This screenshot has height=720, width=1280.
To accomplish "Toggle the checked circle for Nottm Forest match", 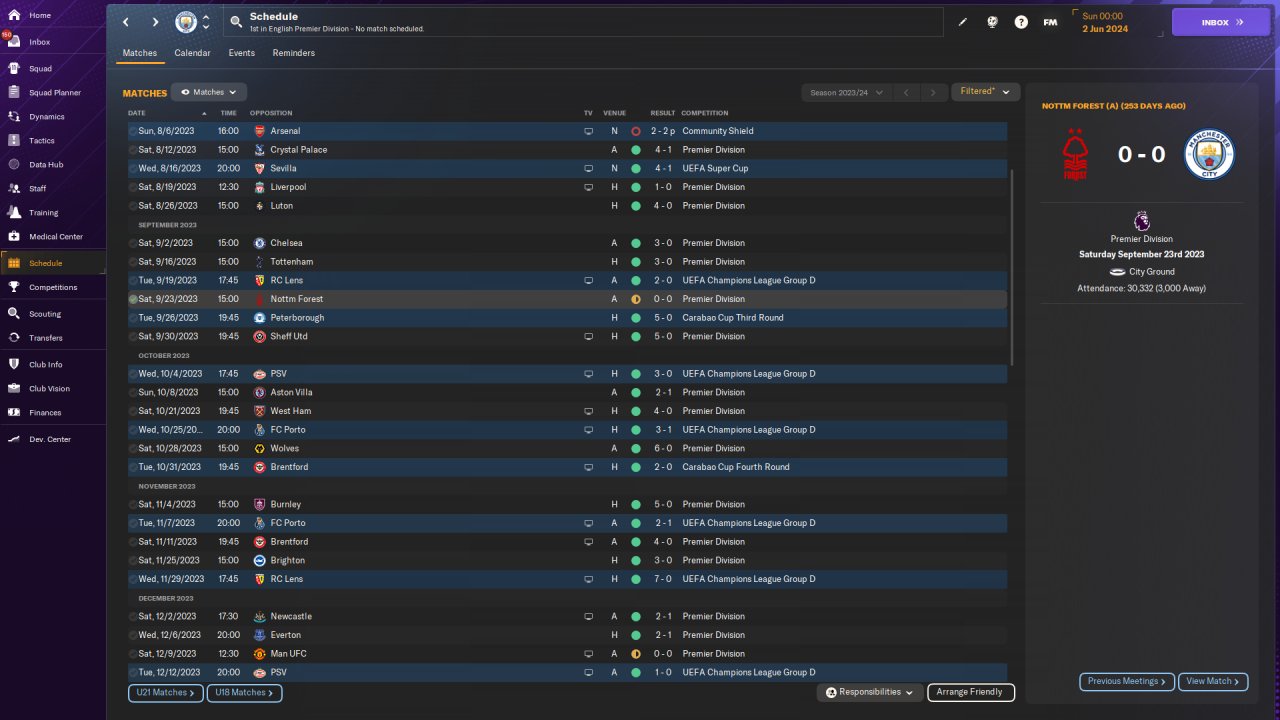I will 133,299.
